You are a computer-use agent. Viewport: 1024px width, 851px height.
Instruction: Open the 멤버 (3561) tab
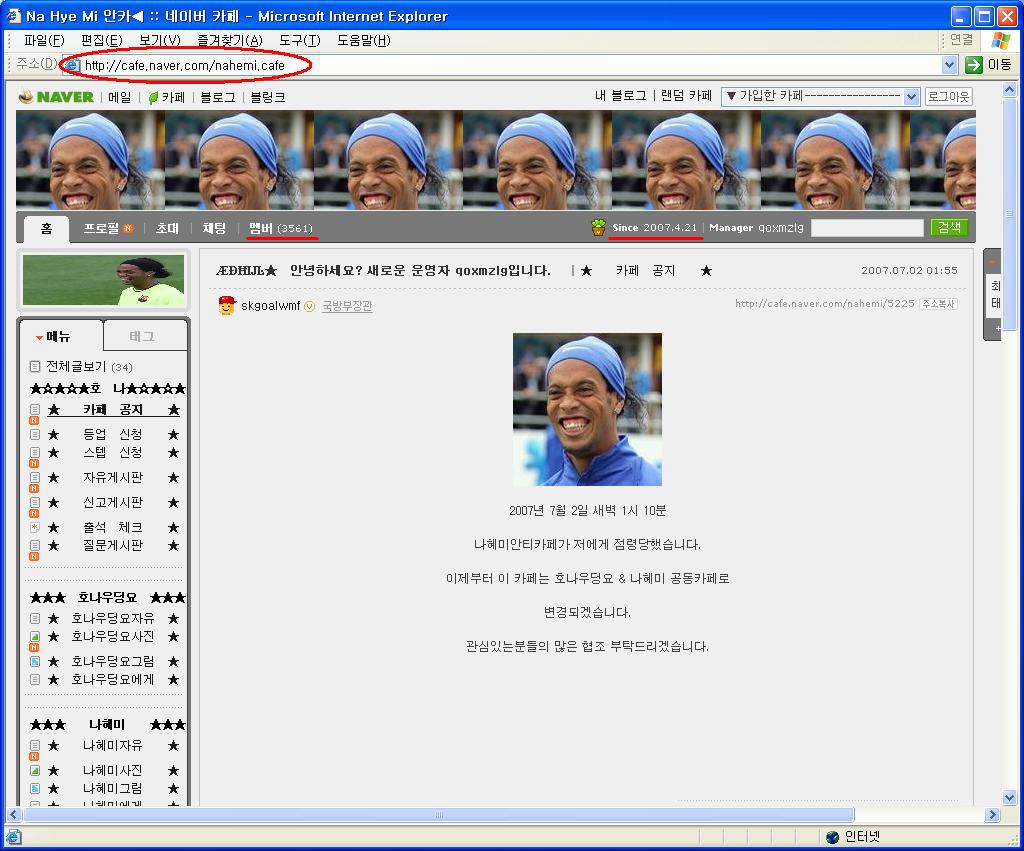[x=281, y=228]
